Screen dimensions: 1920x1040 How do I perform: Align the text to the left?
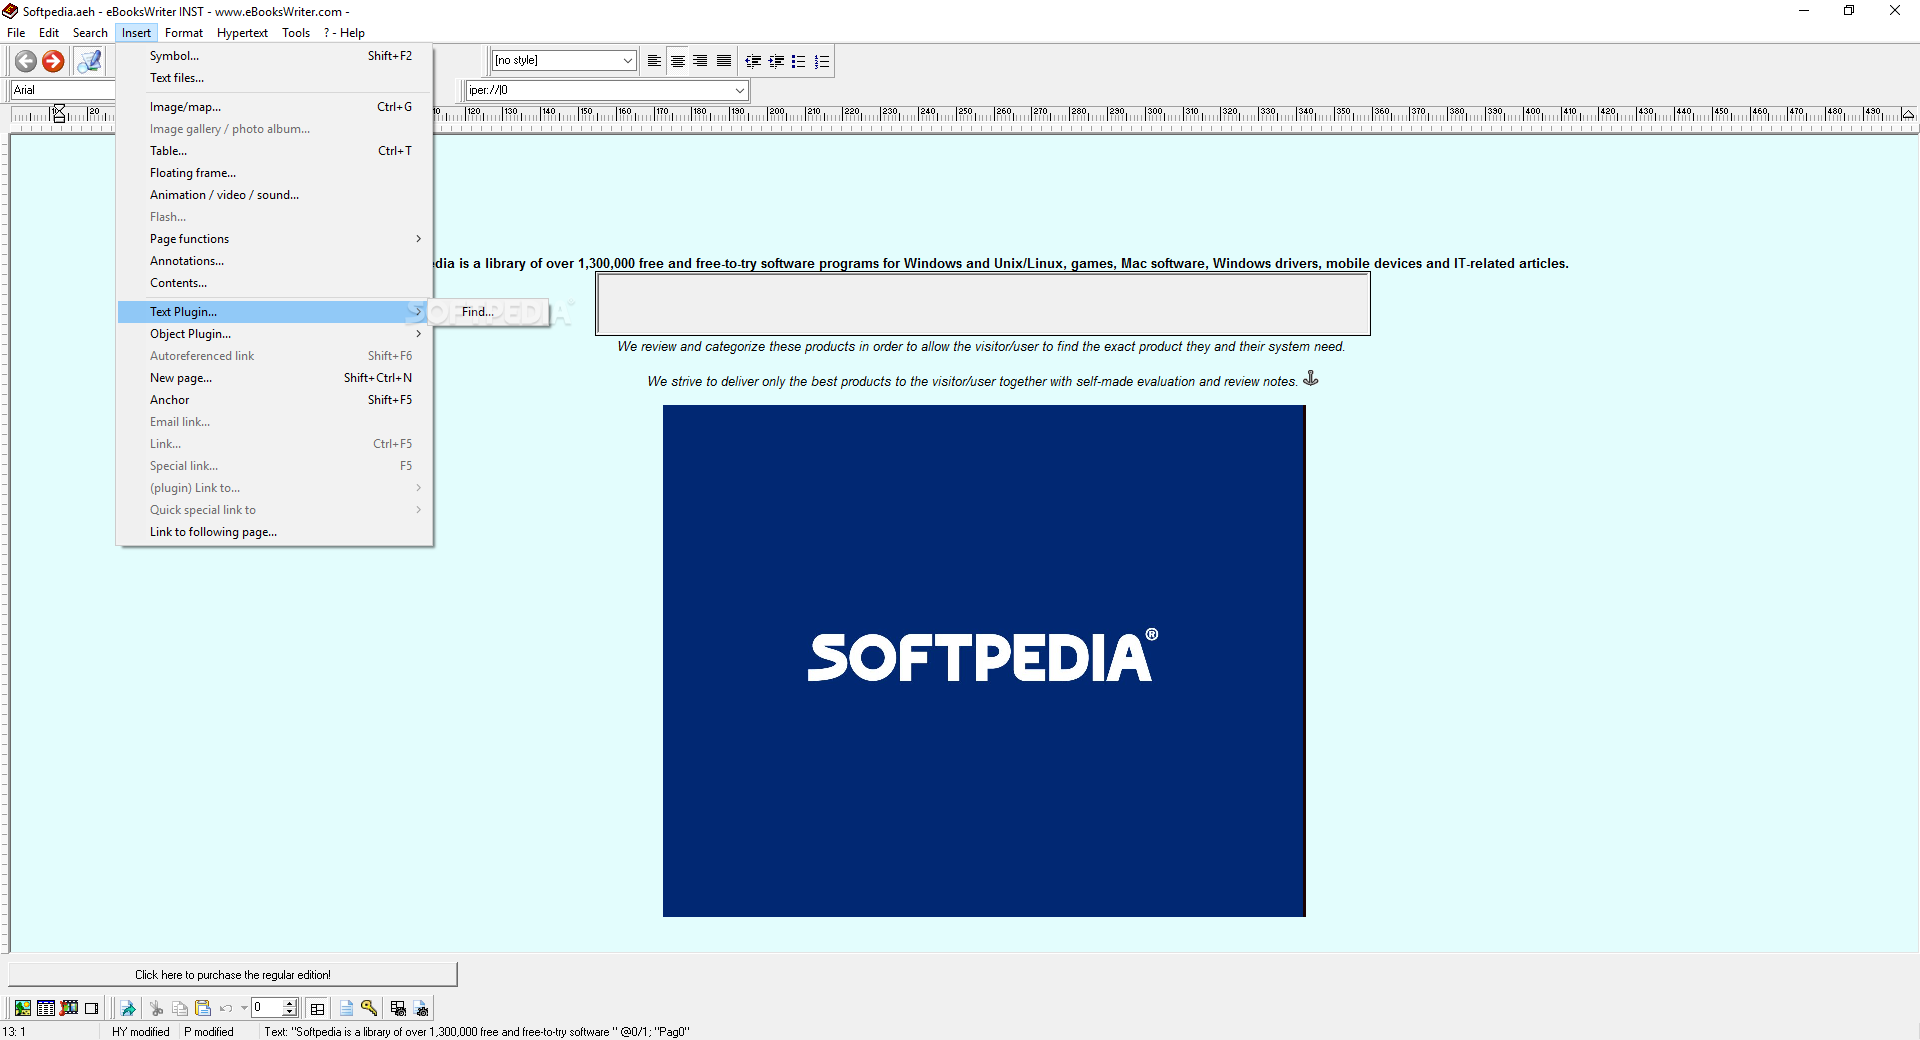[x=654, y=61]
